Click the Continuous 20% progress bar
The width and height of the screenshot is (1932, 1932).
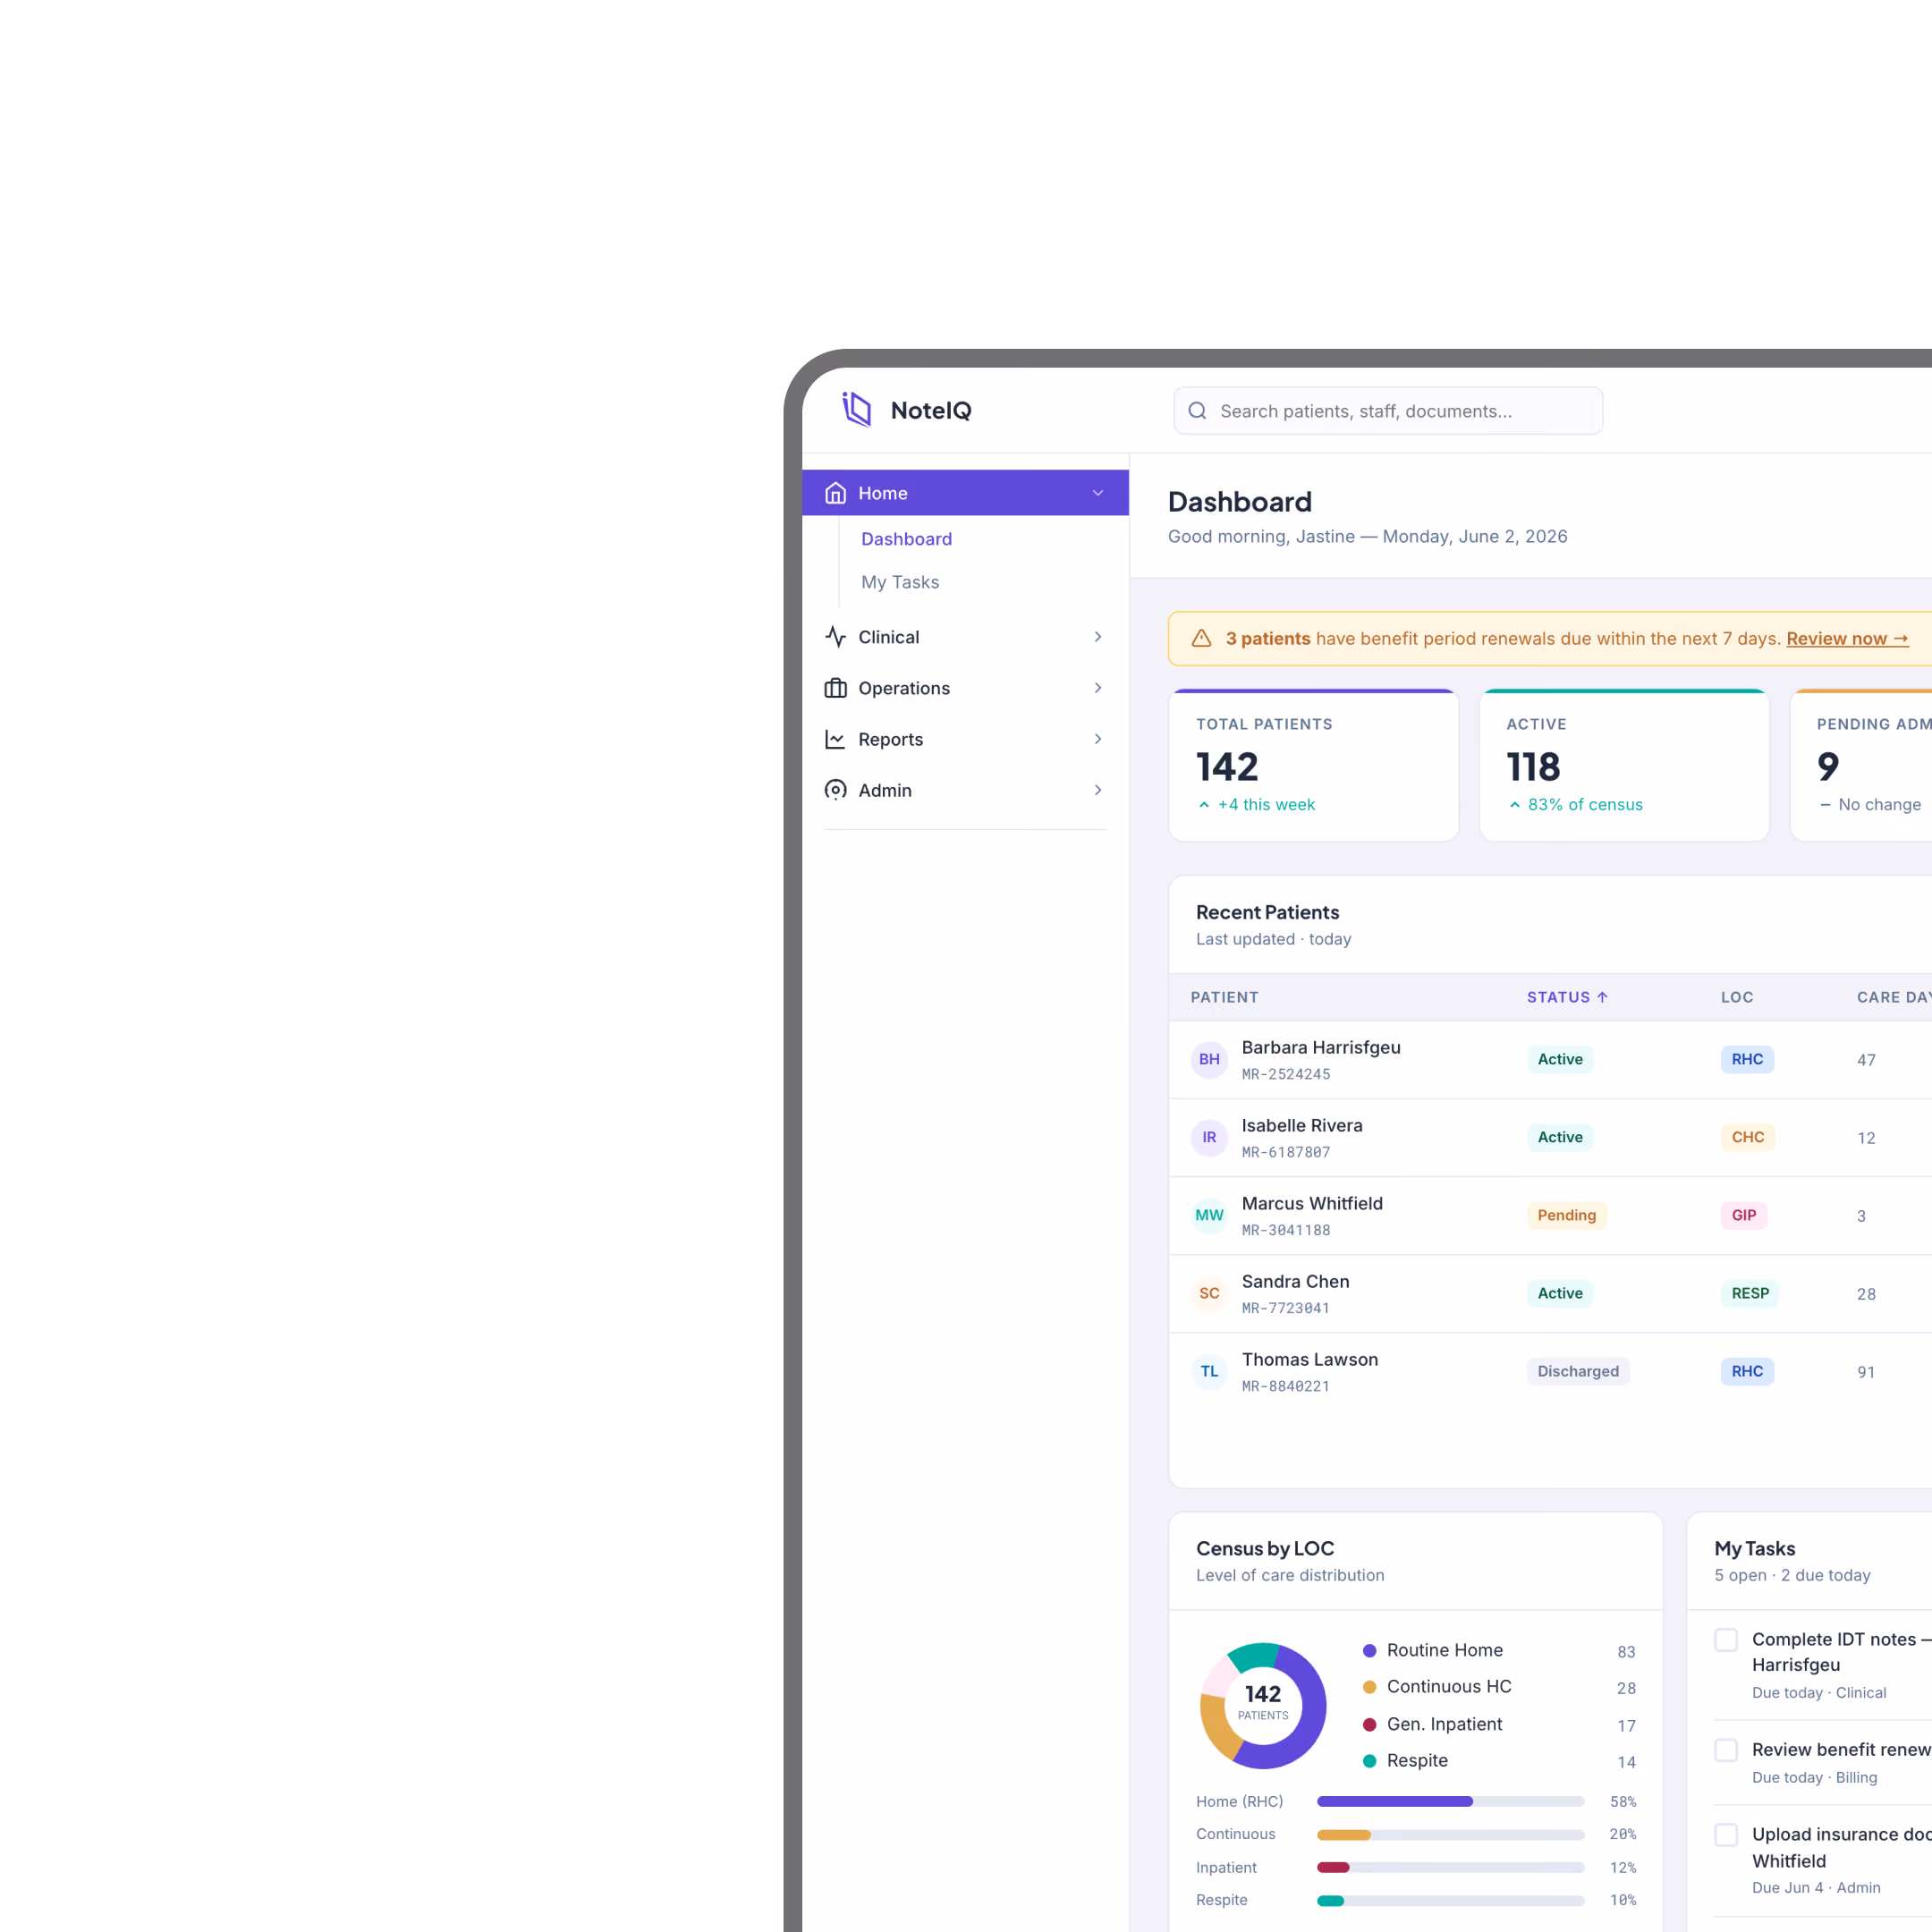pyautogui.click(x=1450, y=1835)
